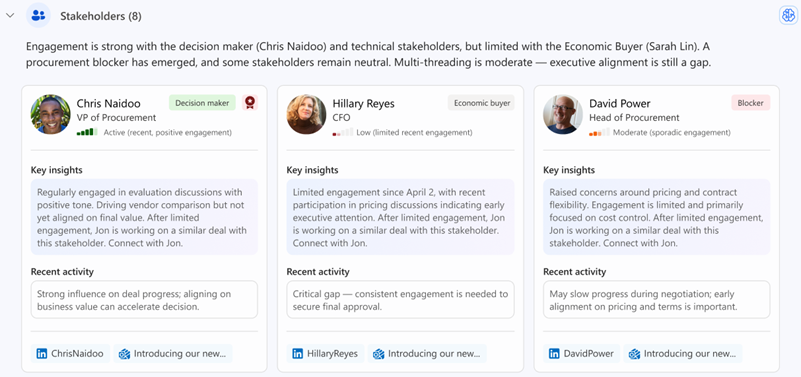Click Hillary Reyes's key insights box
The image size is (801, 377).
tap(400, 217)
